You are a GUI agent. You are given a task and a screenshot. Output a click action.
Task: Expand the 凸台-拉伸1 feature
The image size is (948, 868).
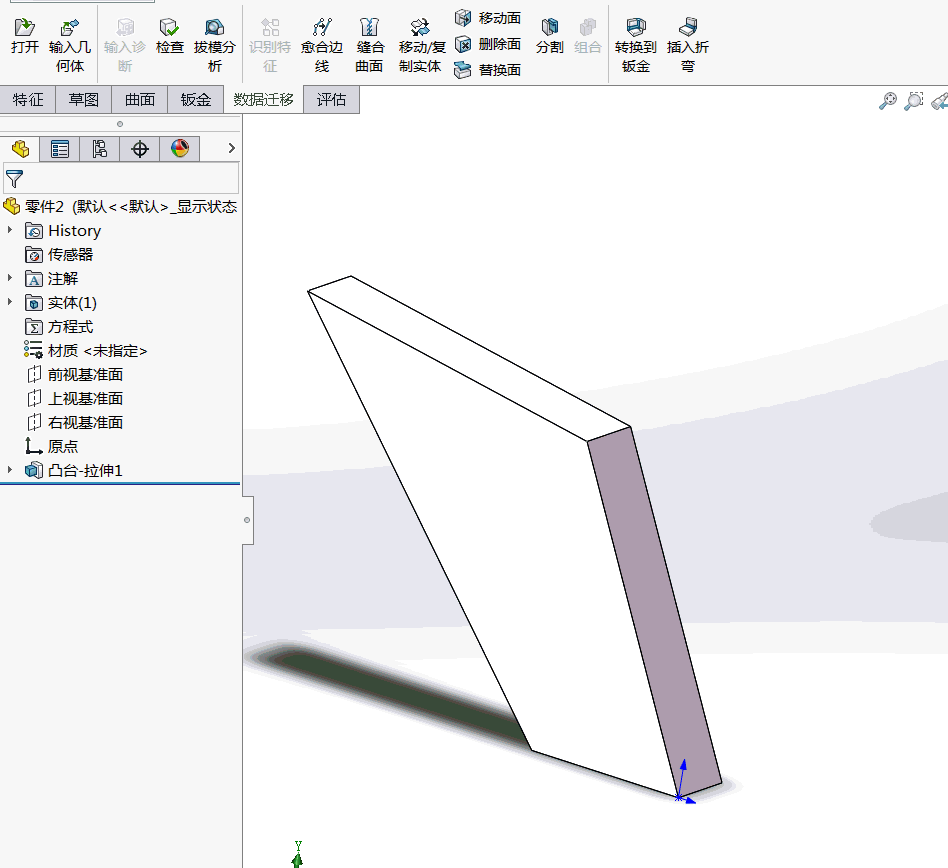click(10, 470)
